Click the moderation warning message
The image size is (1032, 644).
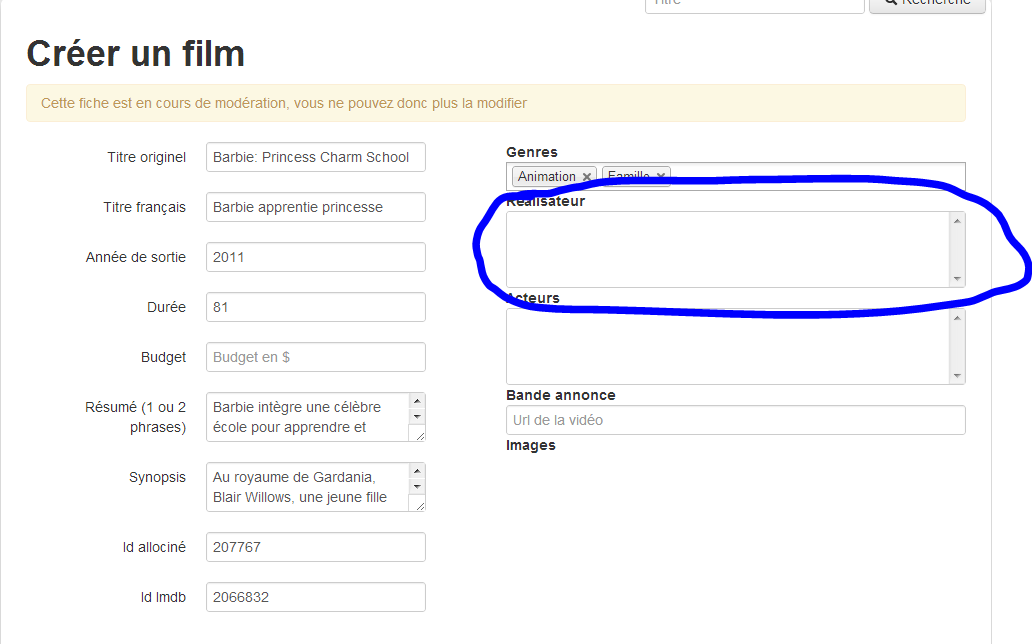496,103
